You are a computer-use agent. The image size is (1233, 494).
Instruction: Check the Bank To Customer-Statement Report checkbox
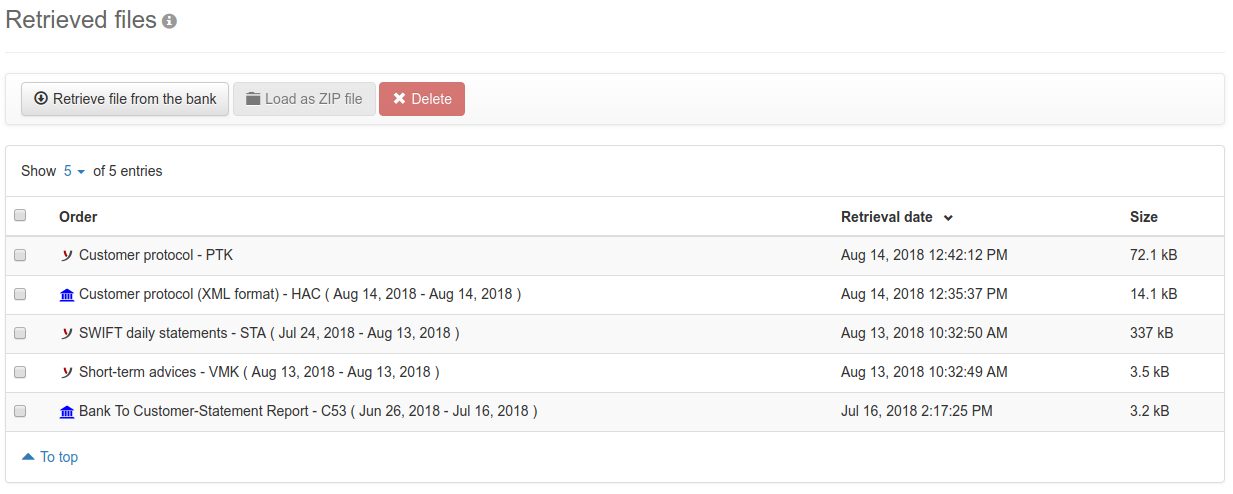click(20, 411)
